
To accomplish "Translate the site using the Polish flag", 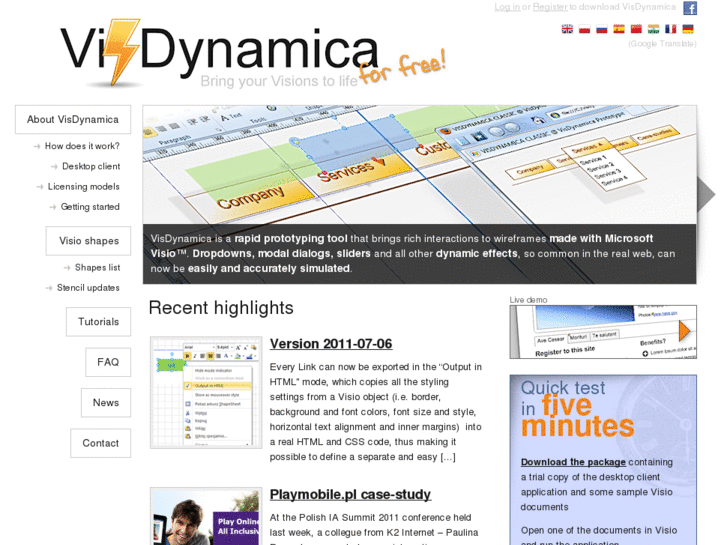I will tap(585, 29).
